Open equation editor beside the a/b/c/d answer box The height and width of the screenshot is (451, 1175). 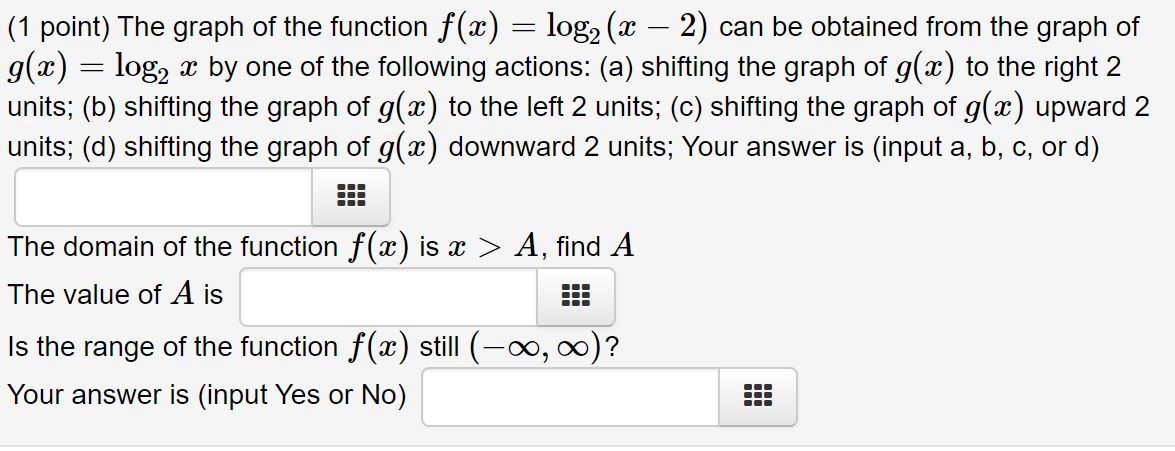pos(351,196)
